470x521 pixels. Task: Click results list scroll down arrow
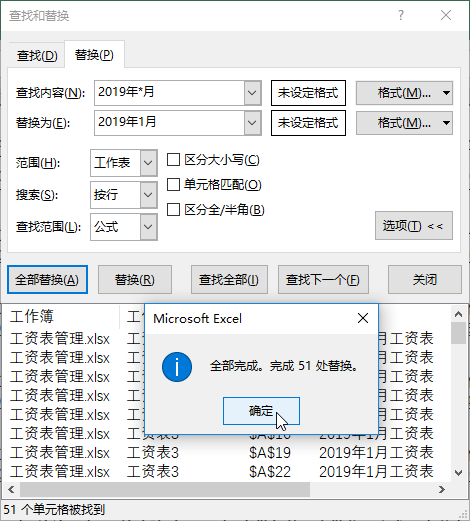(459, 473)
